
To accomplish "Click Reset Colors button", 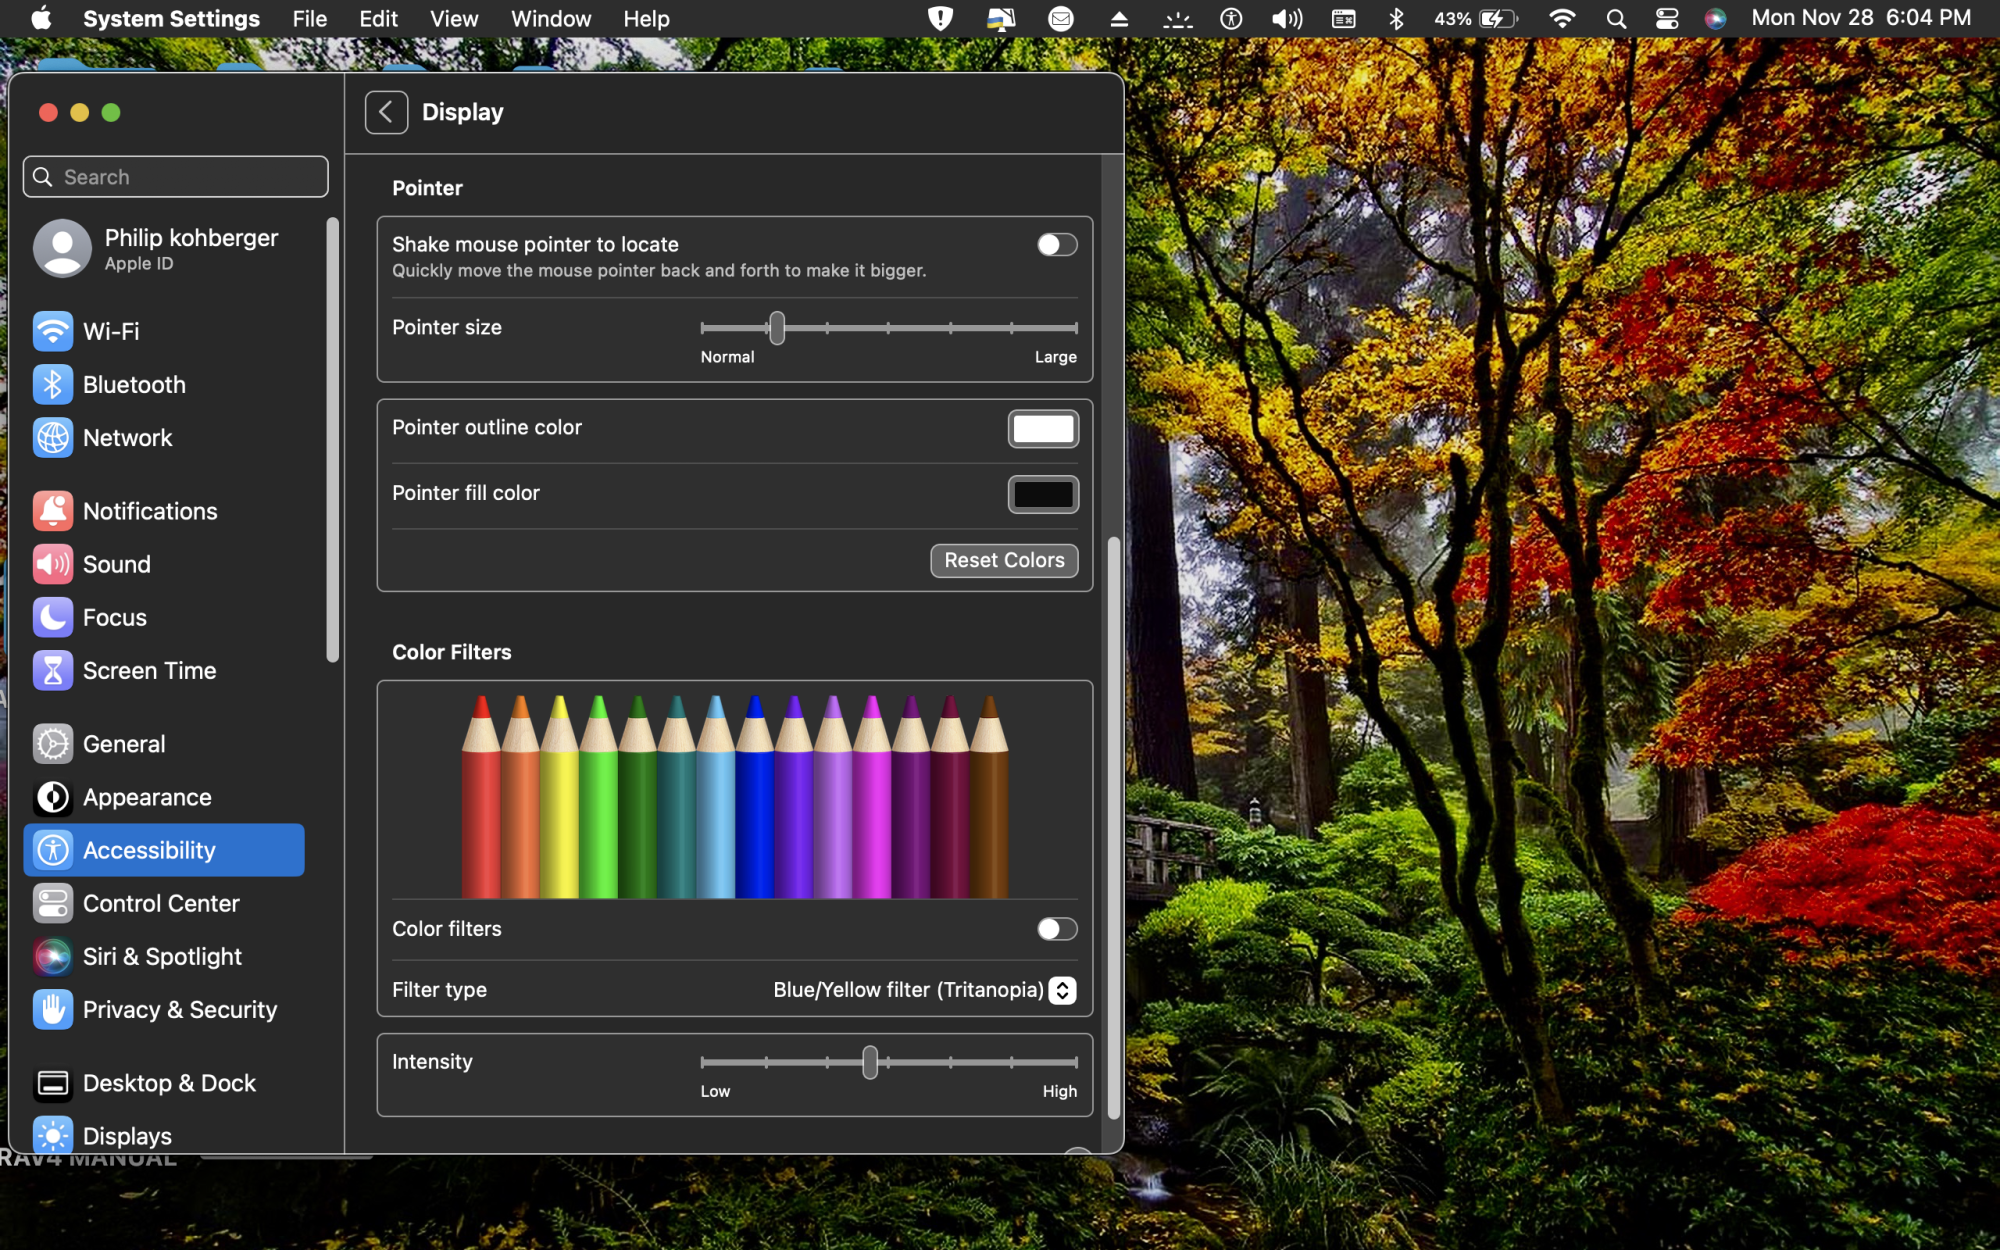I will [1004, 561].
